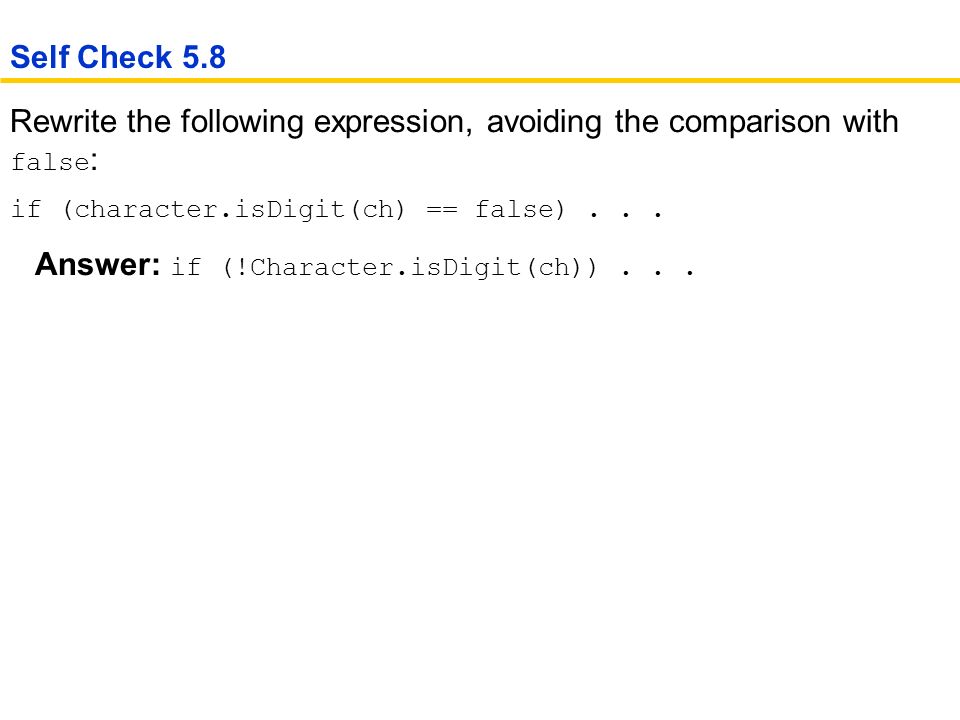Click the ellipsis after the question code
Image resolution: width=960 pixels, height=720 pixels.
[626, 214]
